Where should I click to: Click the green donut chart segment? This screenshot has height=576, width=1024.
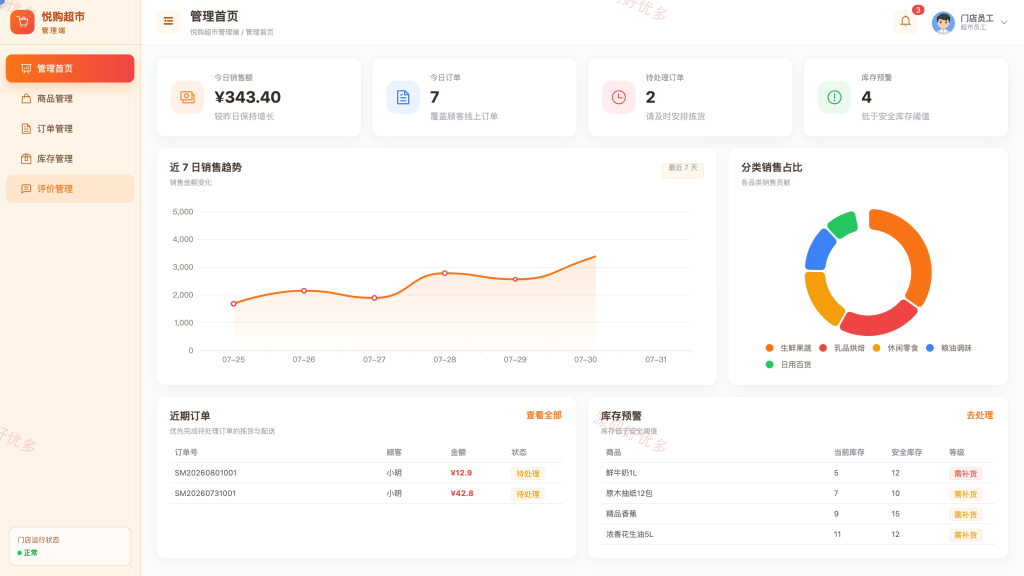pyautogui.click(x=844, y=224)
